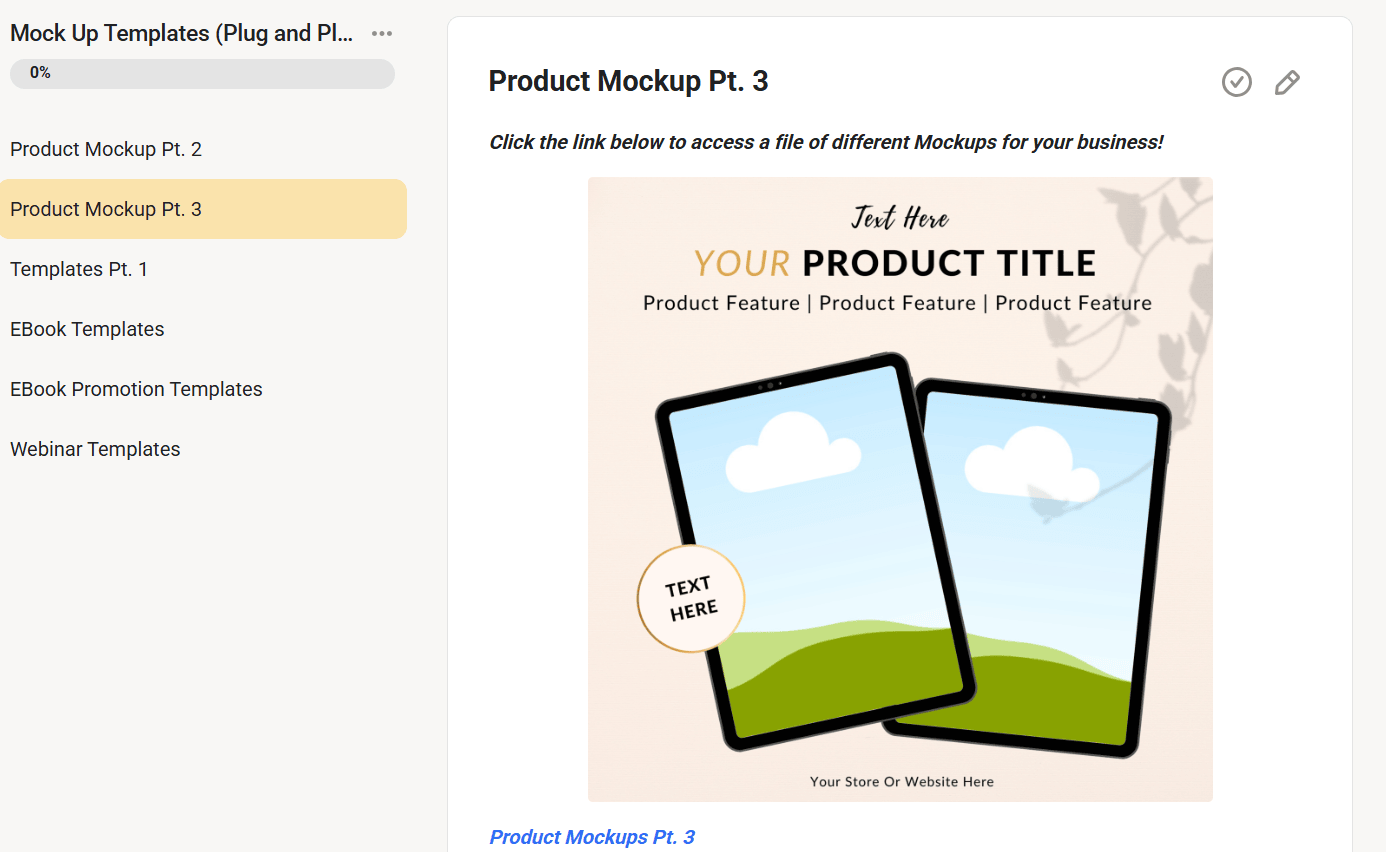Click the Mock Up Templates course title

[181, 33]
